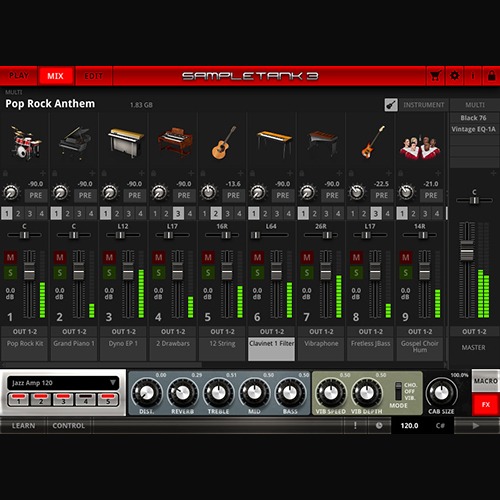Mute channel 1 Pop Rock Kit
500x500 pixels.
(10, 257)
